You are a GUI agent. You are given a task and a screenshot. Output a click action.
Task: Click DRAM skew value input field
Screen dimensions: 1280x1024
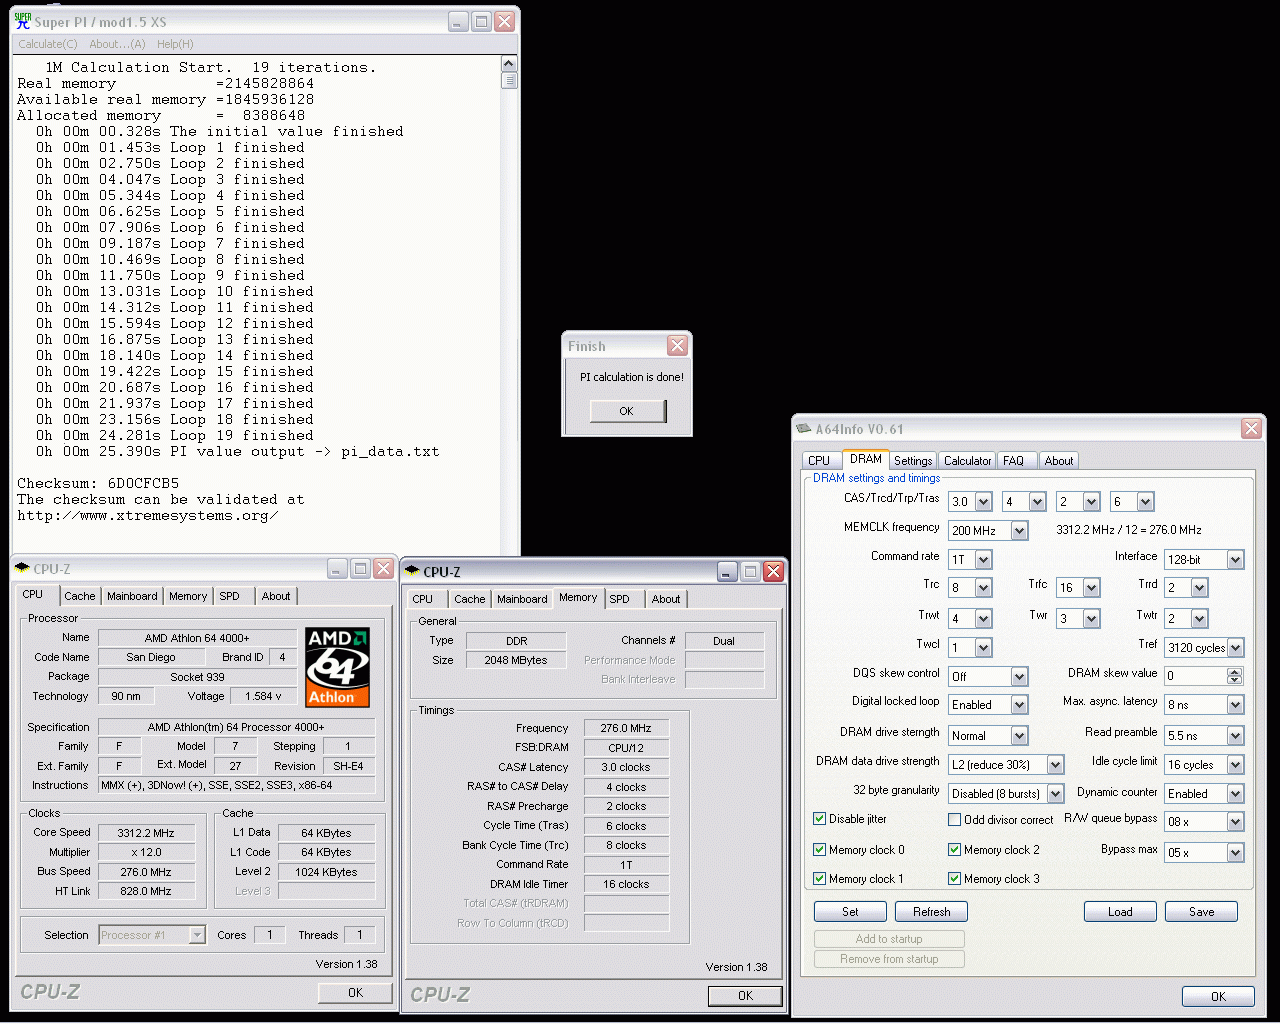[1195, 677]
